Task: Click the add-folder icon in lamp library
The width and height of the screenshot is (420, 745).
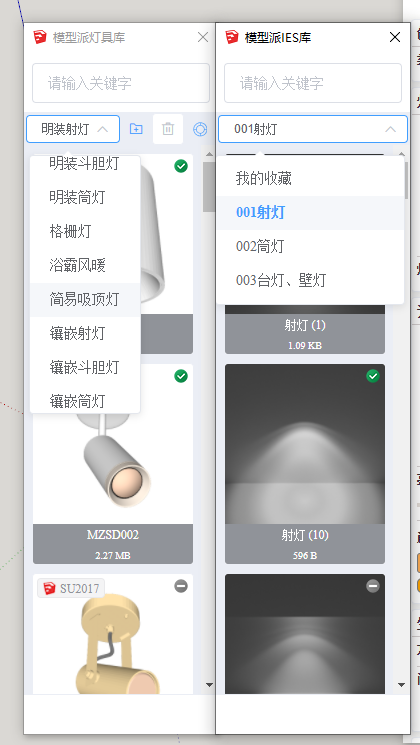Action: click(x=136, y=129)
